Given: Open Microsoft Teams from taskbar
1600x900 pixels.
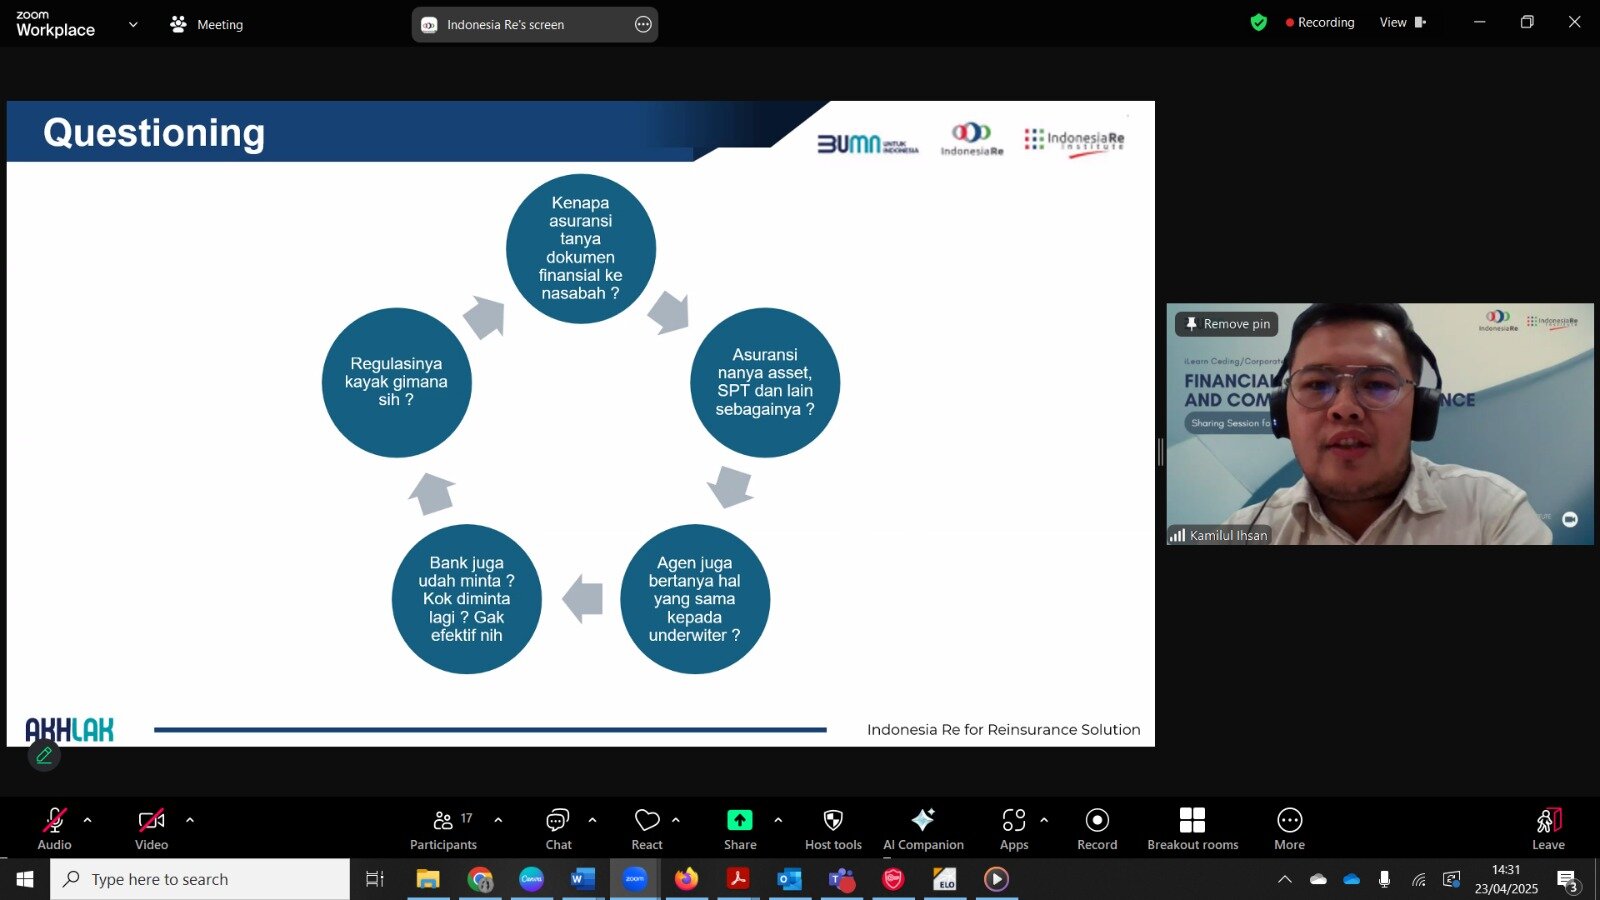Looking at the screenshot, I should coord(842,879).
